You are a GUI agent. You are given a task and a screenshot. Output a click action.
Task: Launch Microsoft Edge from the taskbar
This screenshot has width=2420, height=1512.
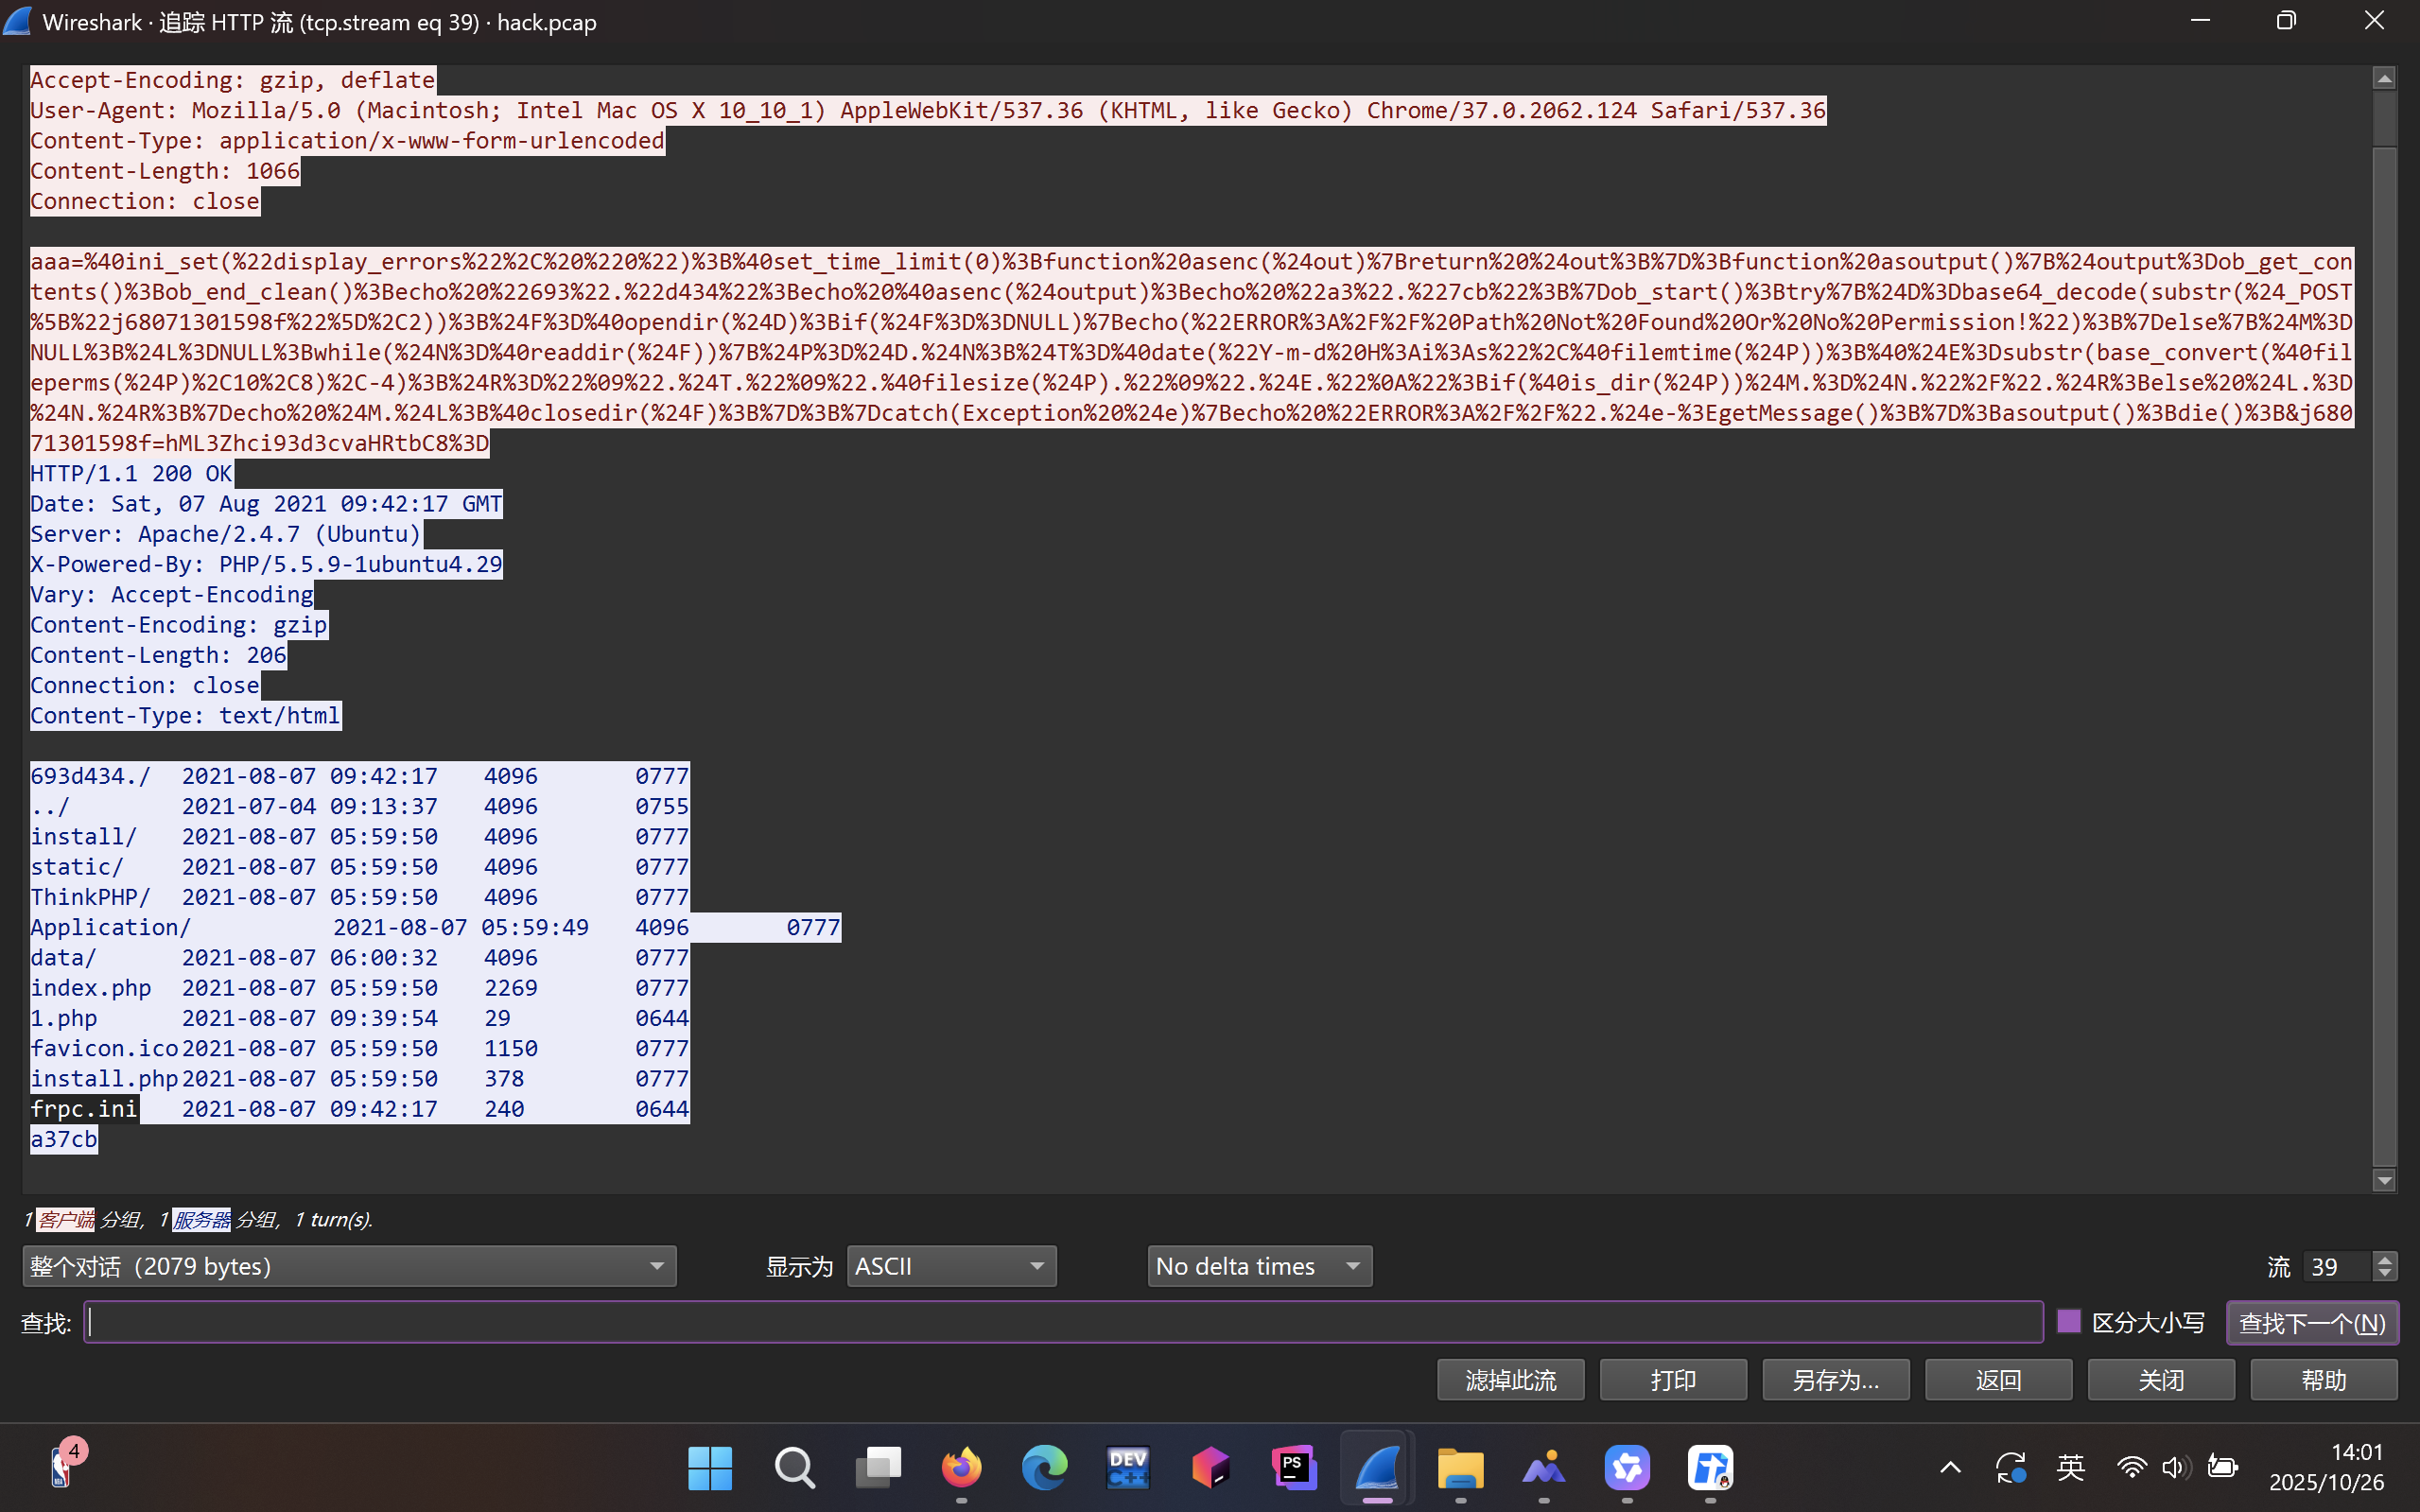point(1044,1468)
